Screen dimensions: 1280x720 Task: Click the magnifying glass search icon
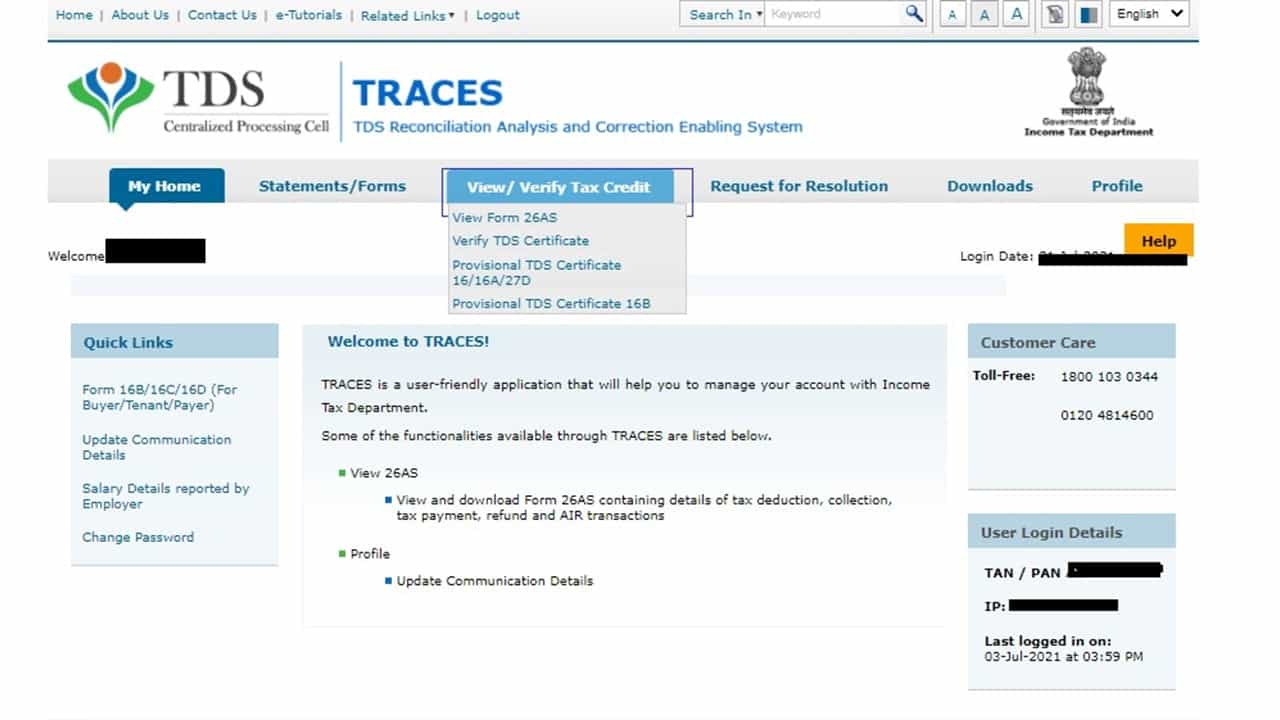(914, 14)
